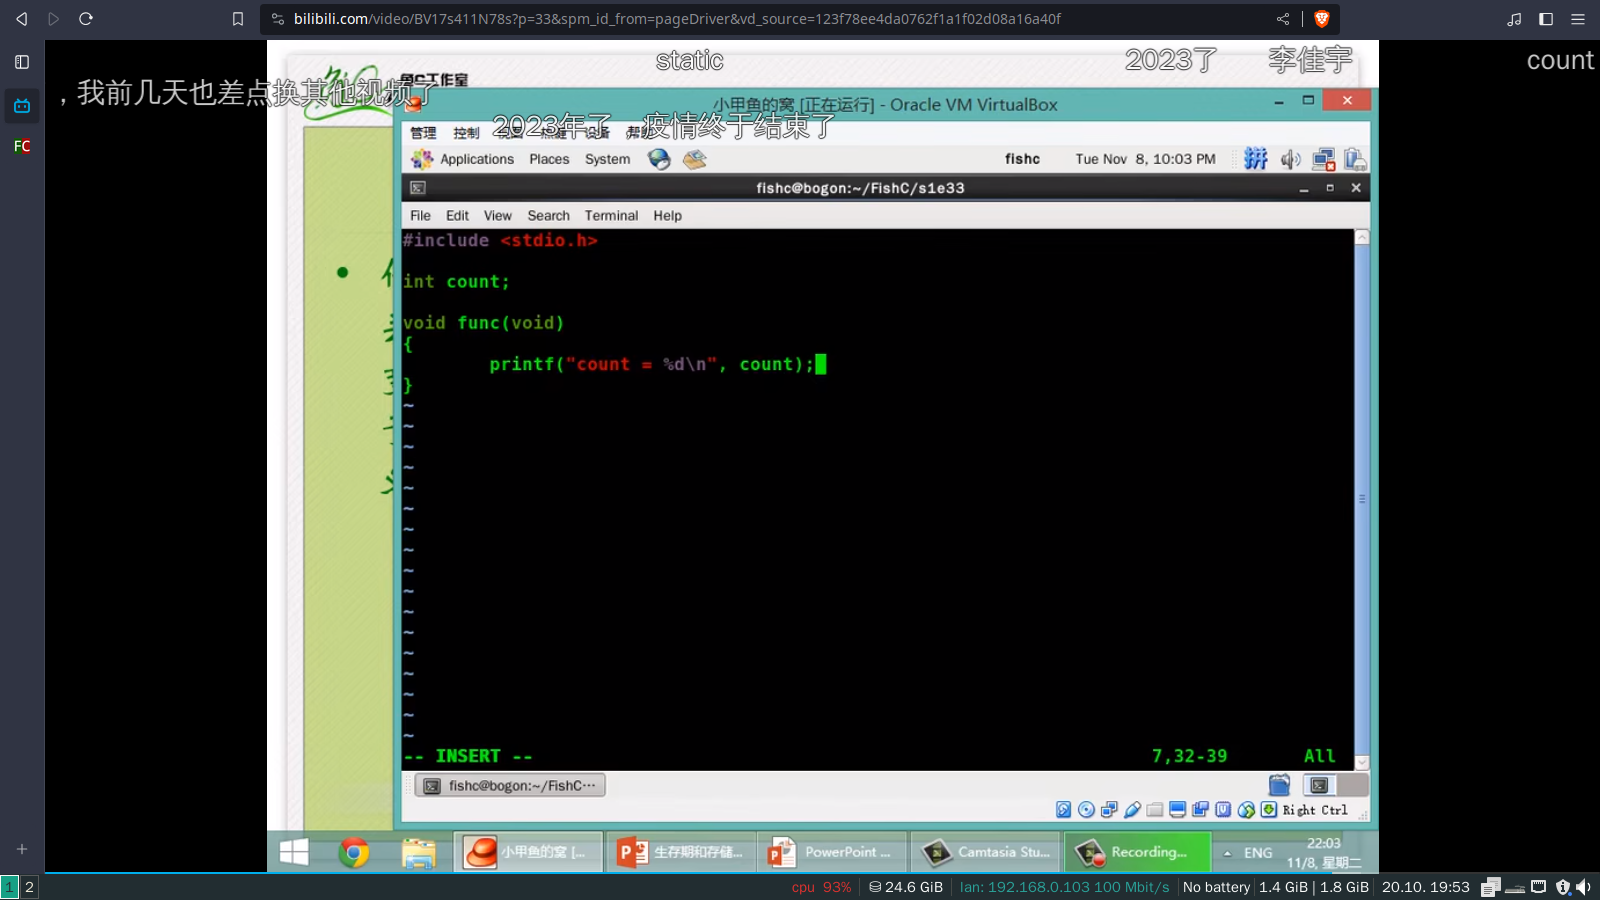Image resolution: width=1600 pixels, height=900 pixels.
Task: Select the FC sidebar tab
Action: point(22,146)
